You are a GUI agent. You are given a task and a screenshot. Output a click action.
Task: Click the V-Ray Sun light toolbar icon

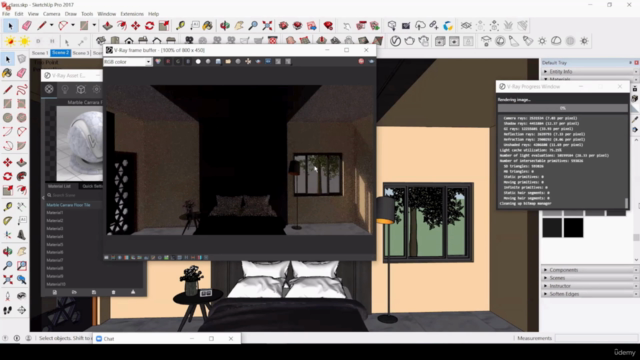[x=542, y=41]
